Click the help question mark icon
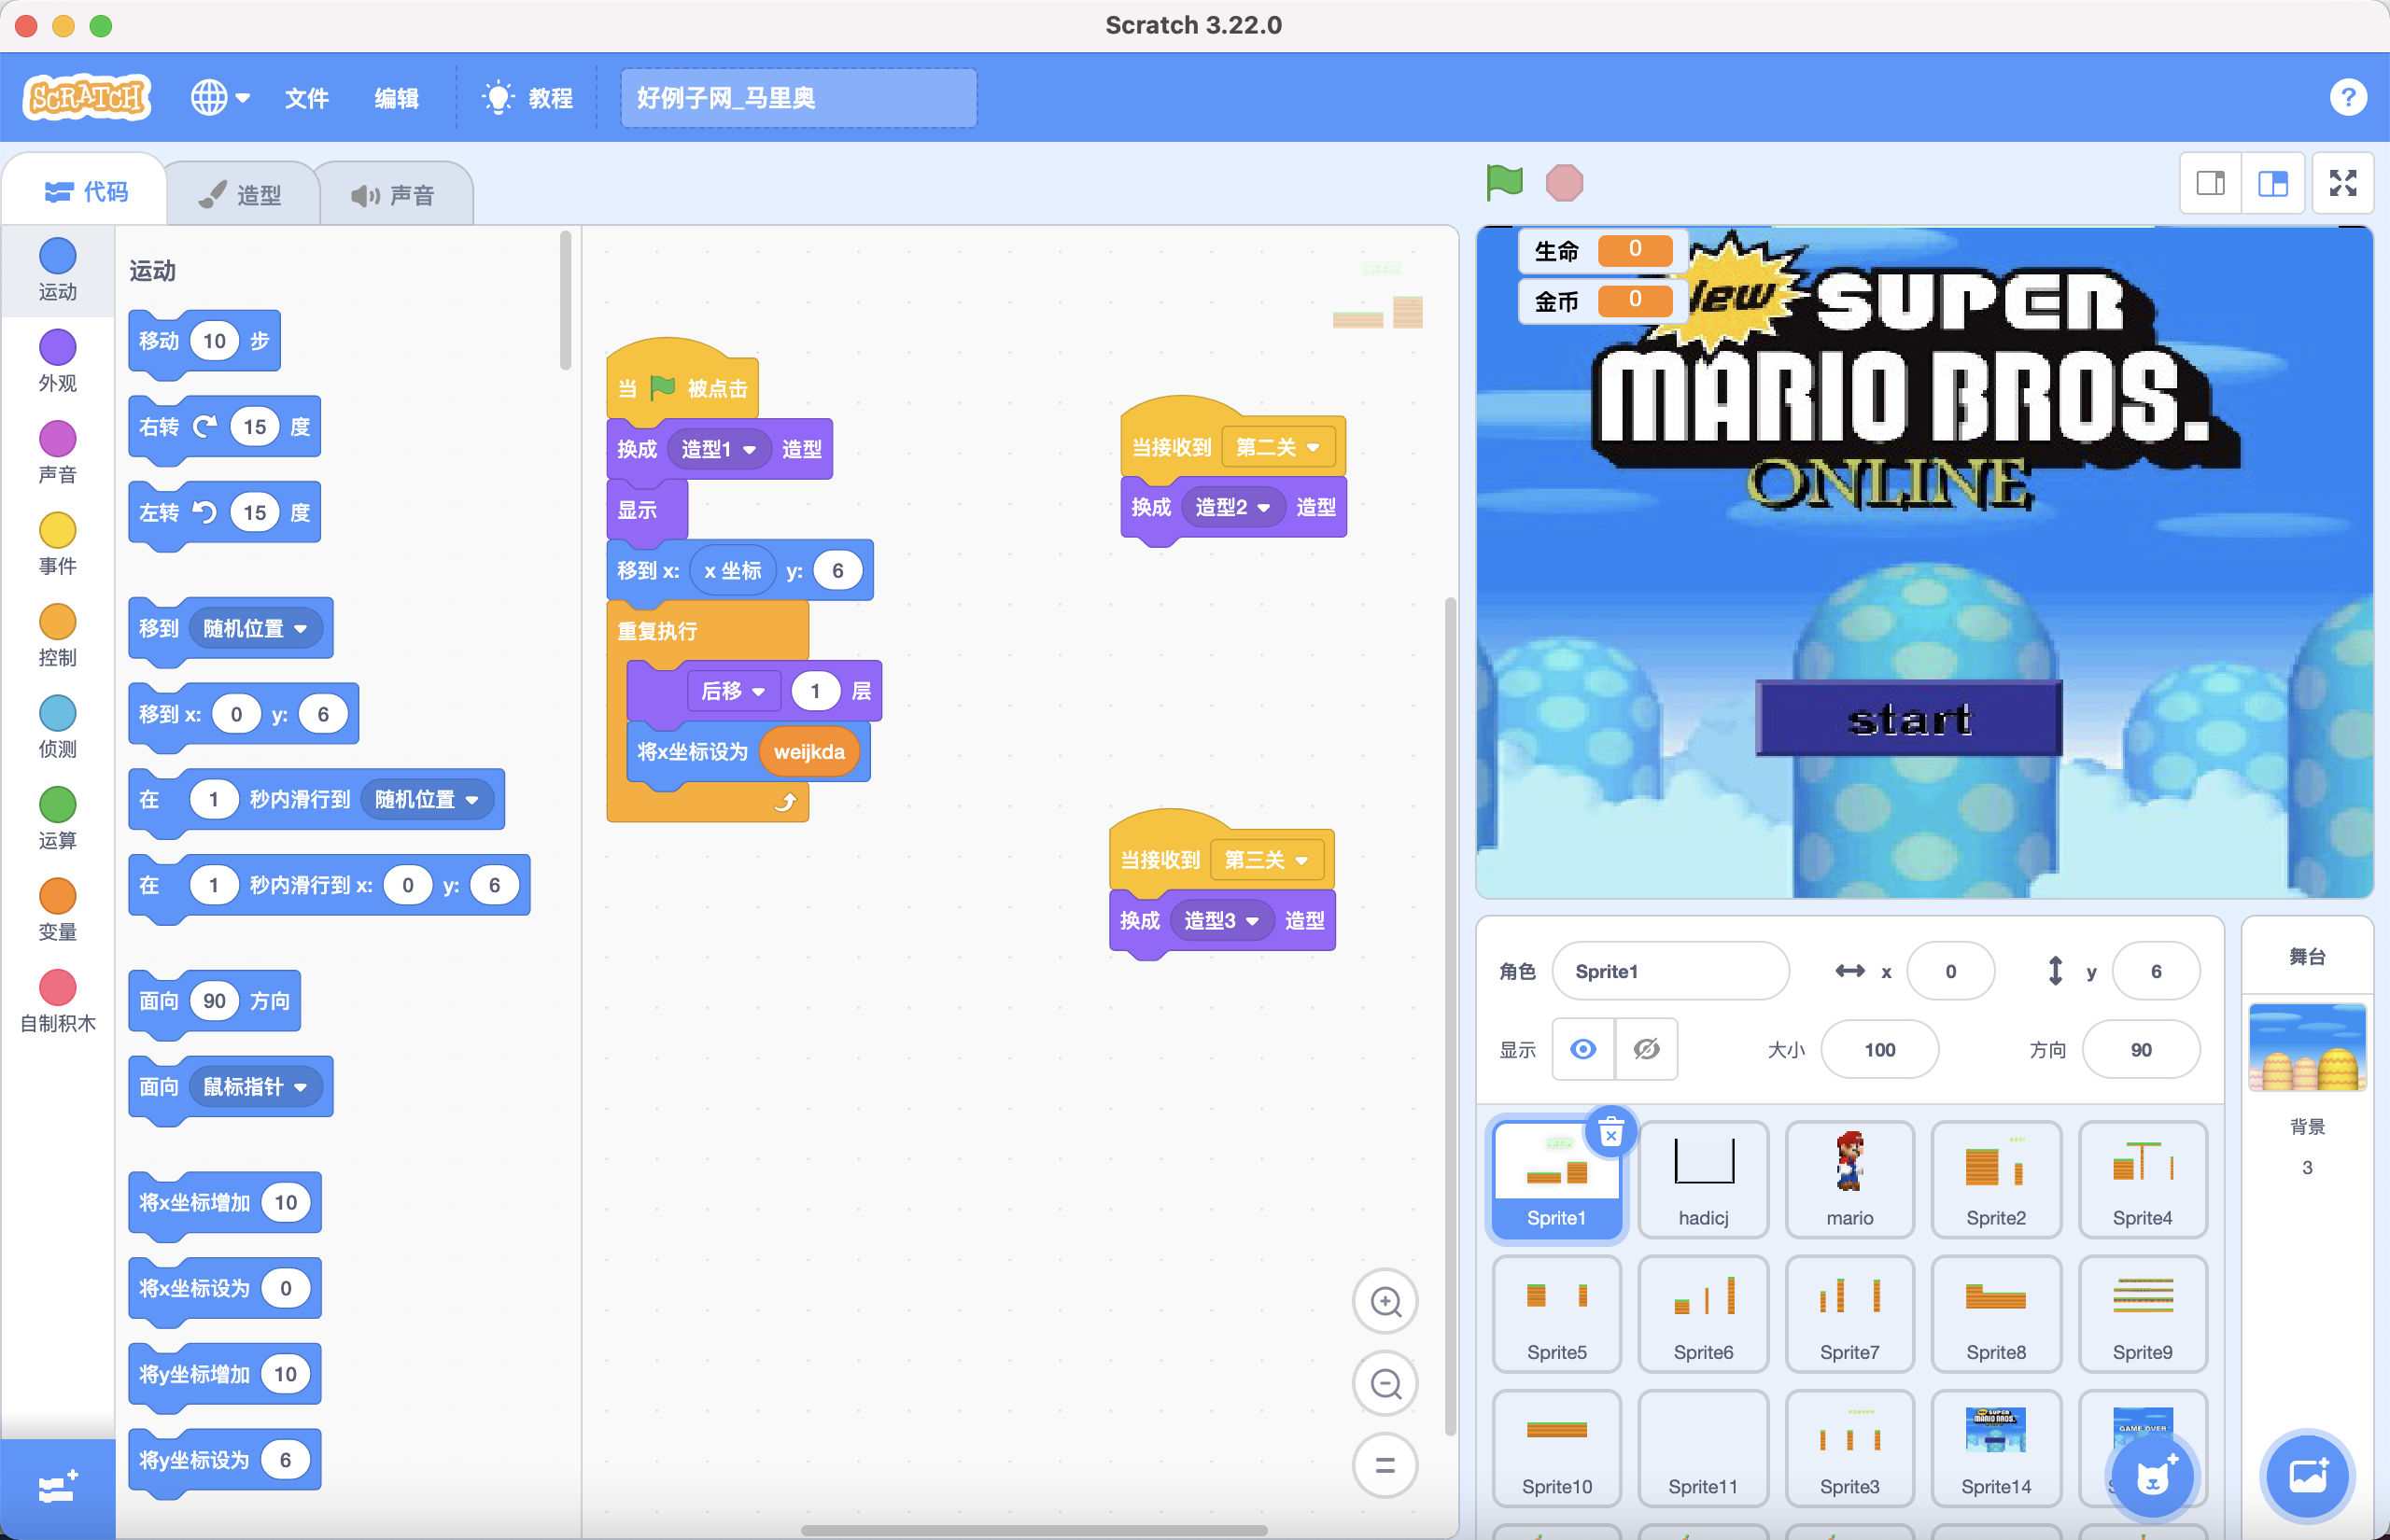This screenshot has width=2390, height=1540. click(2347, 98)
